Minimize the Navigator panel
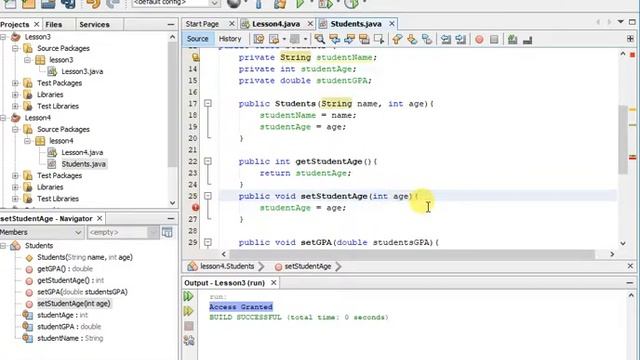The height and width of the screenshot is (360, 640). [171, 218]
